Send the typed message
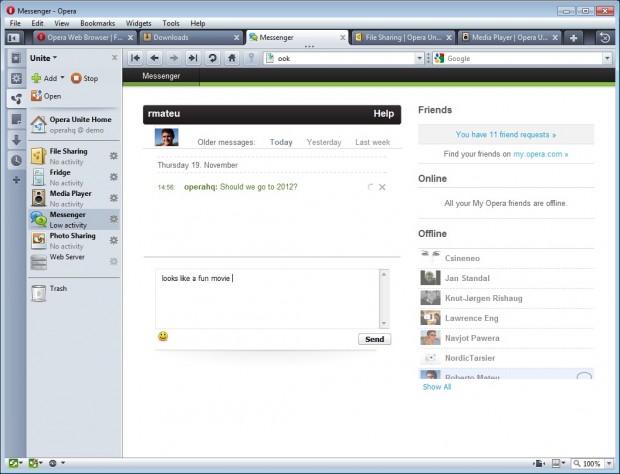Viewport: 620px width, 474px height. tap(374, 339)
